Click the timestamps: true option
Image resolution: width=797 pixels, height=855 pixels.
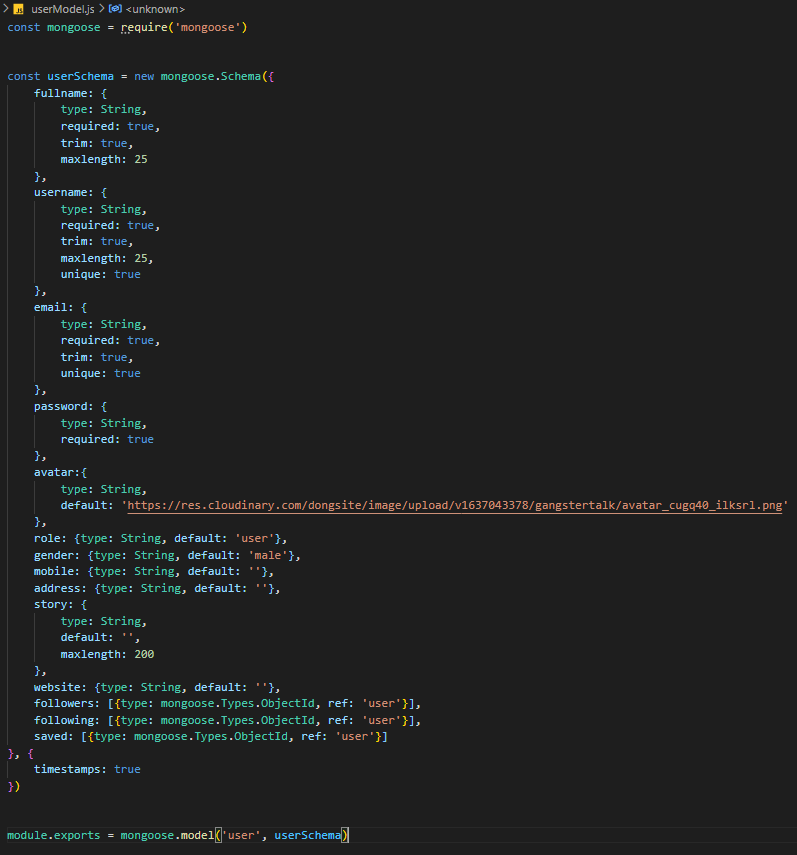90,768
